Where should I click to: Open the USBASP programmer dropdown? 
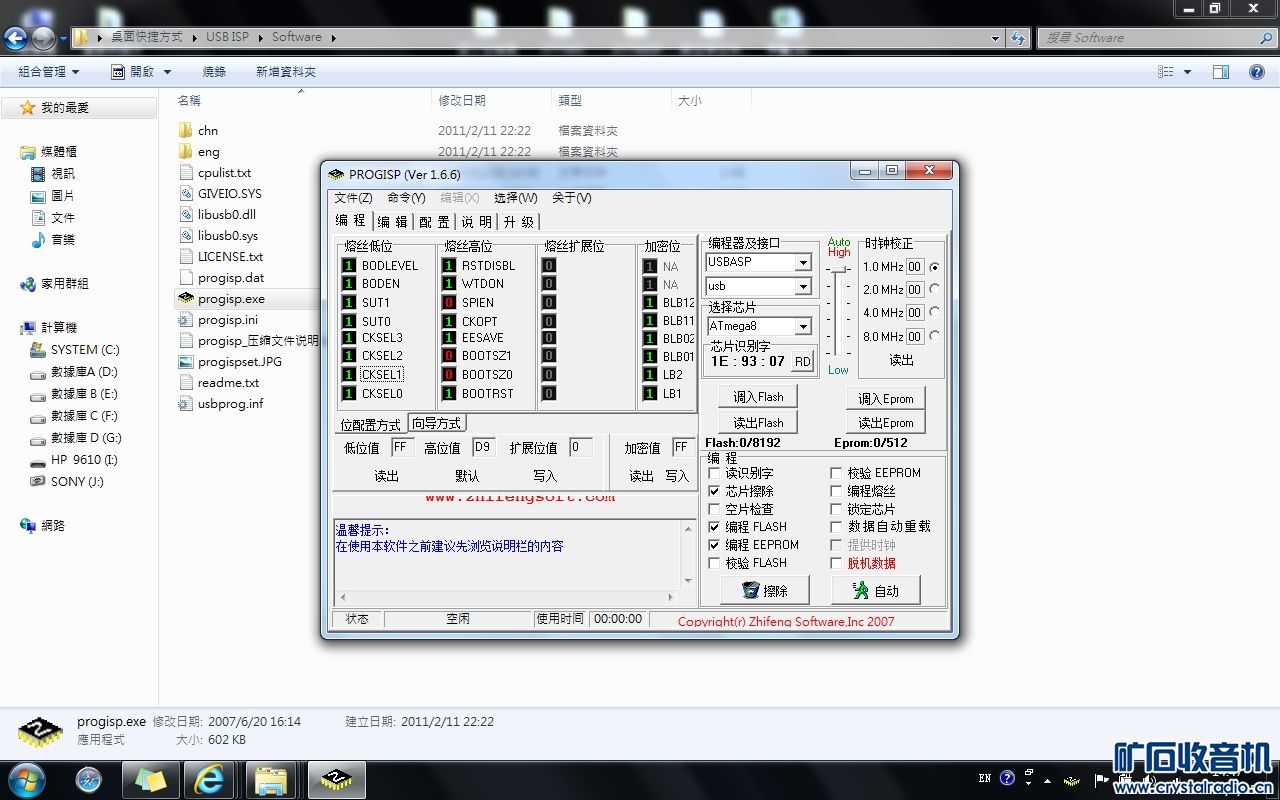(802, 263)
